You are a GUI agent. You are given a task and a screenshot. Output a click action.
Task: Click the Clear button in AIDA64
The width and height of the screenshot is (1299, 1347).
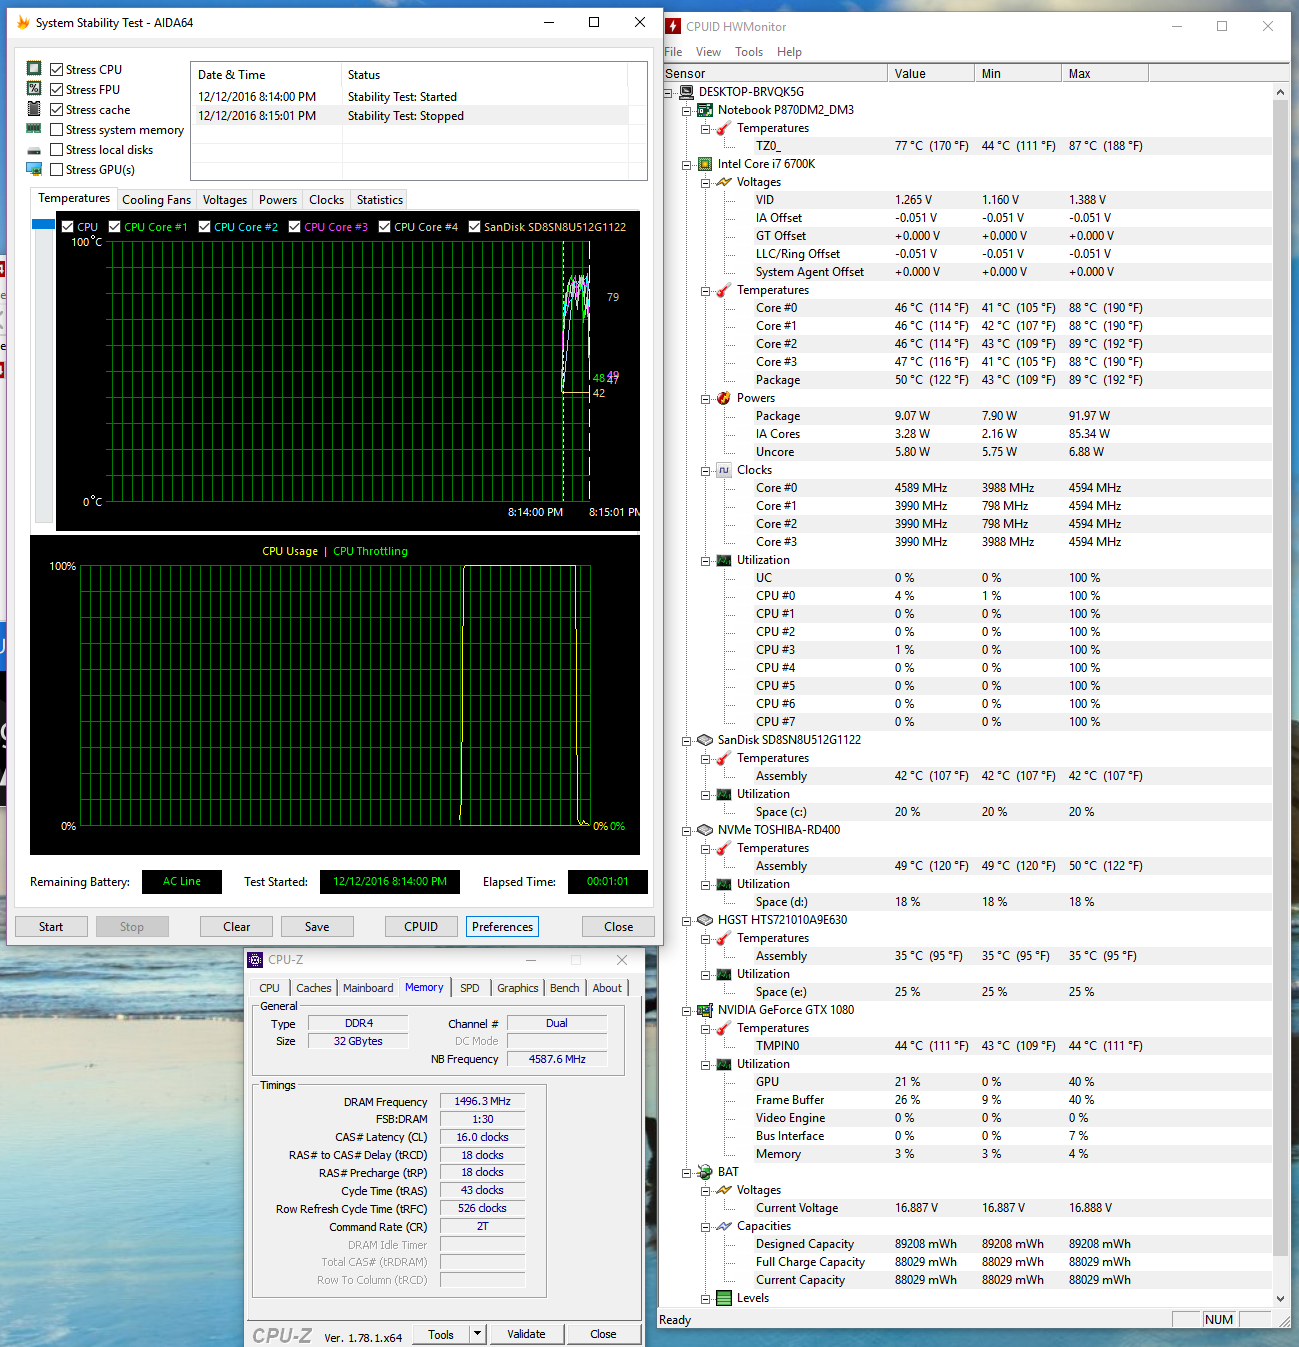click(237, 927)
